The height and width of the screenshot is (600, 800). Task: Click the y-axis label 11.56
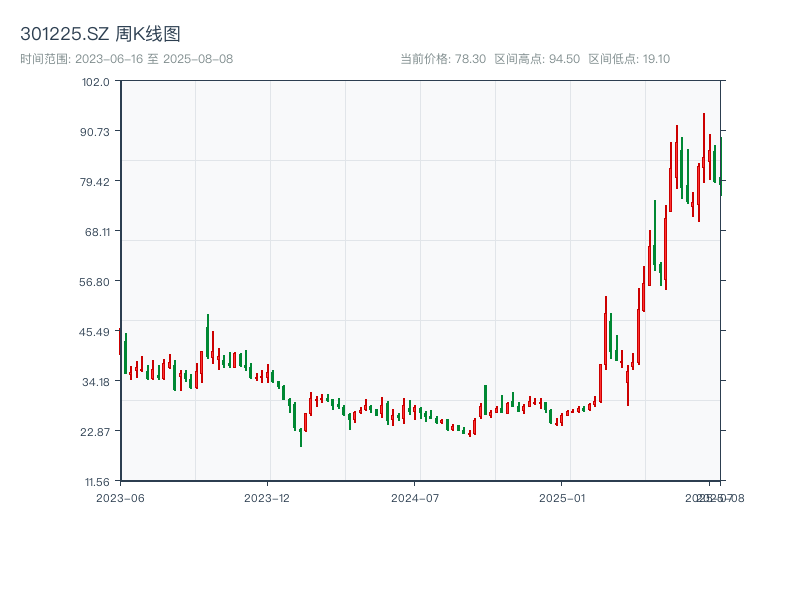(x=97, y=482)
